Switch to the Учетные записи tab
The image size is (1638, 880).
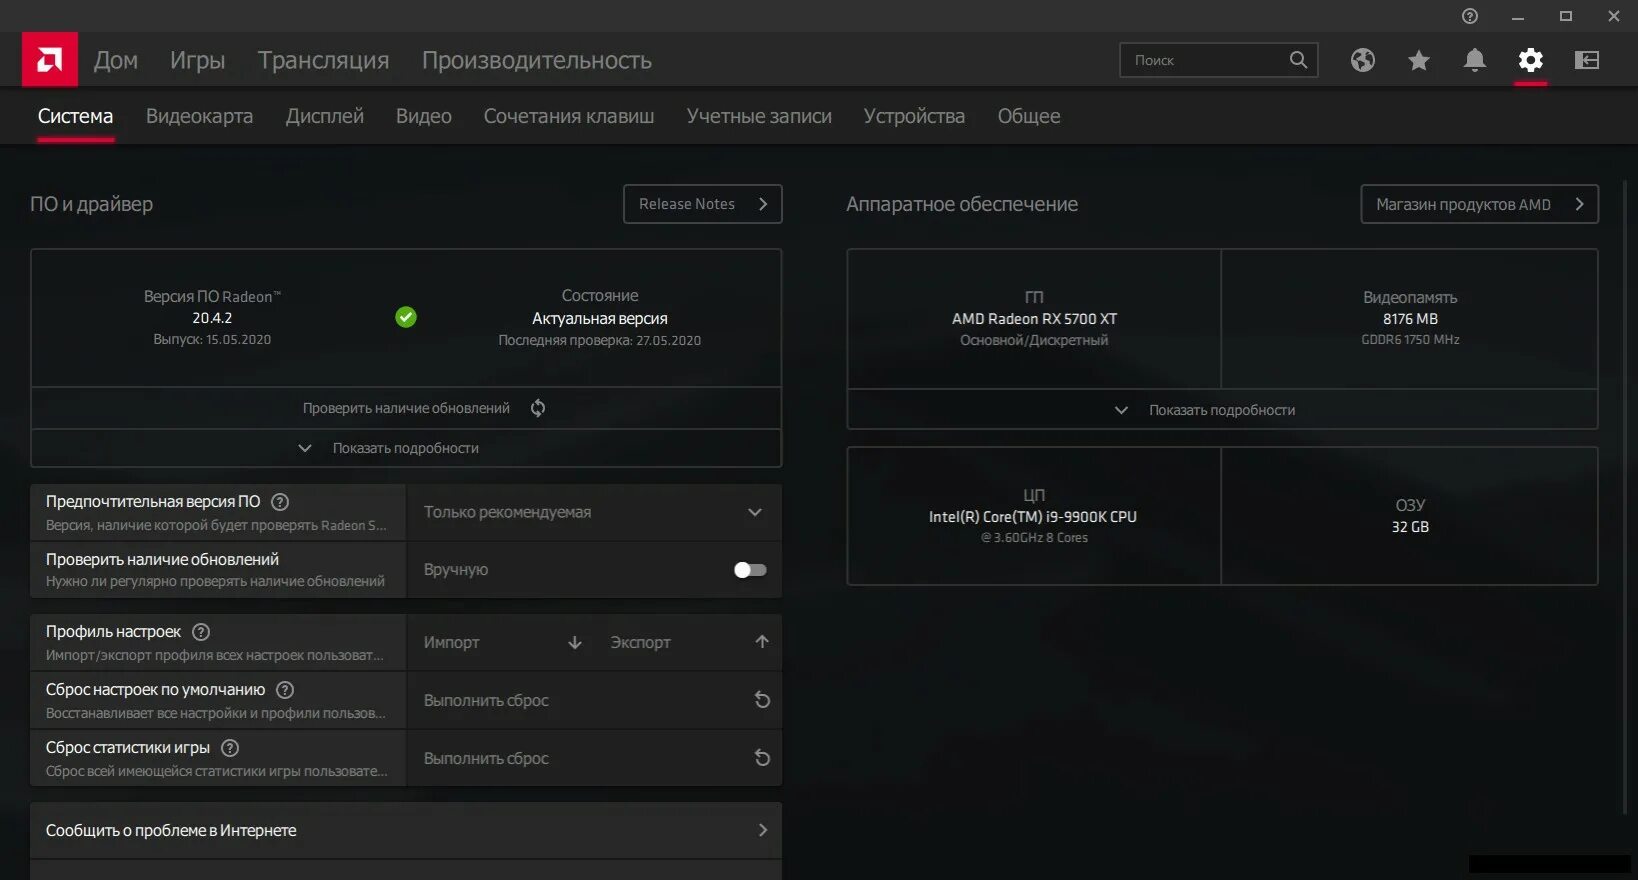pyautogui.click(x=759, y=116)
